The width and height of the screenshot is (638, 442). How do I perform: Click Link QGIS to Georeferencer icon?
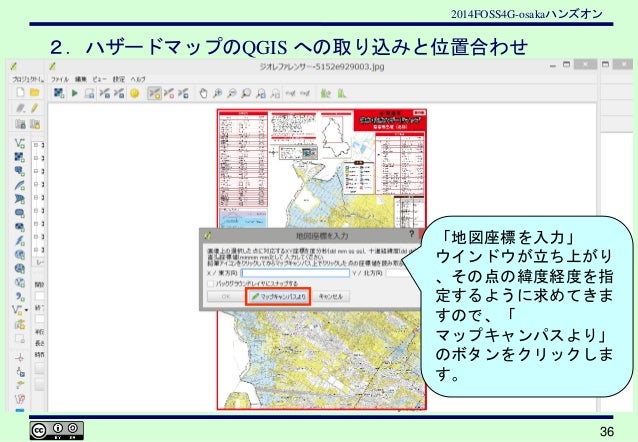pyautogui.click(x=305, y=94)
